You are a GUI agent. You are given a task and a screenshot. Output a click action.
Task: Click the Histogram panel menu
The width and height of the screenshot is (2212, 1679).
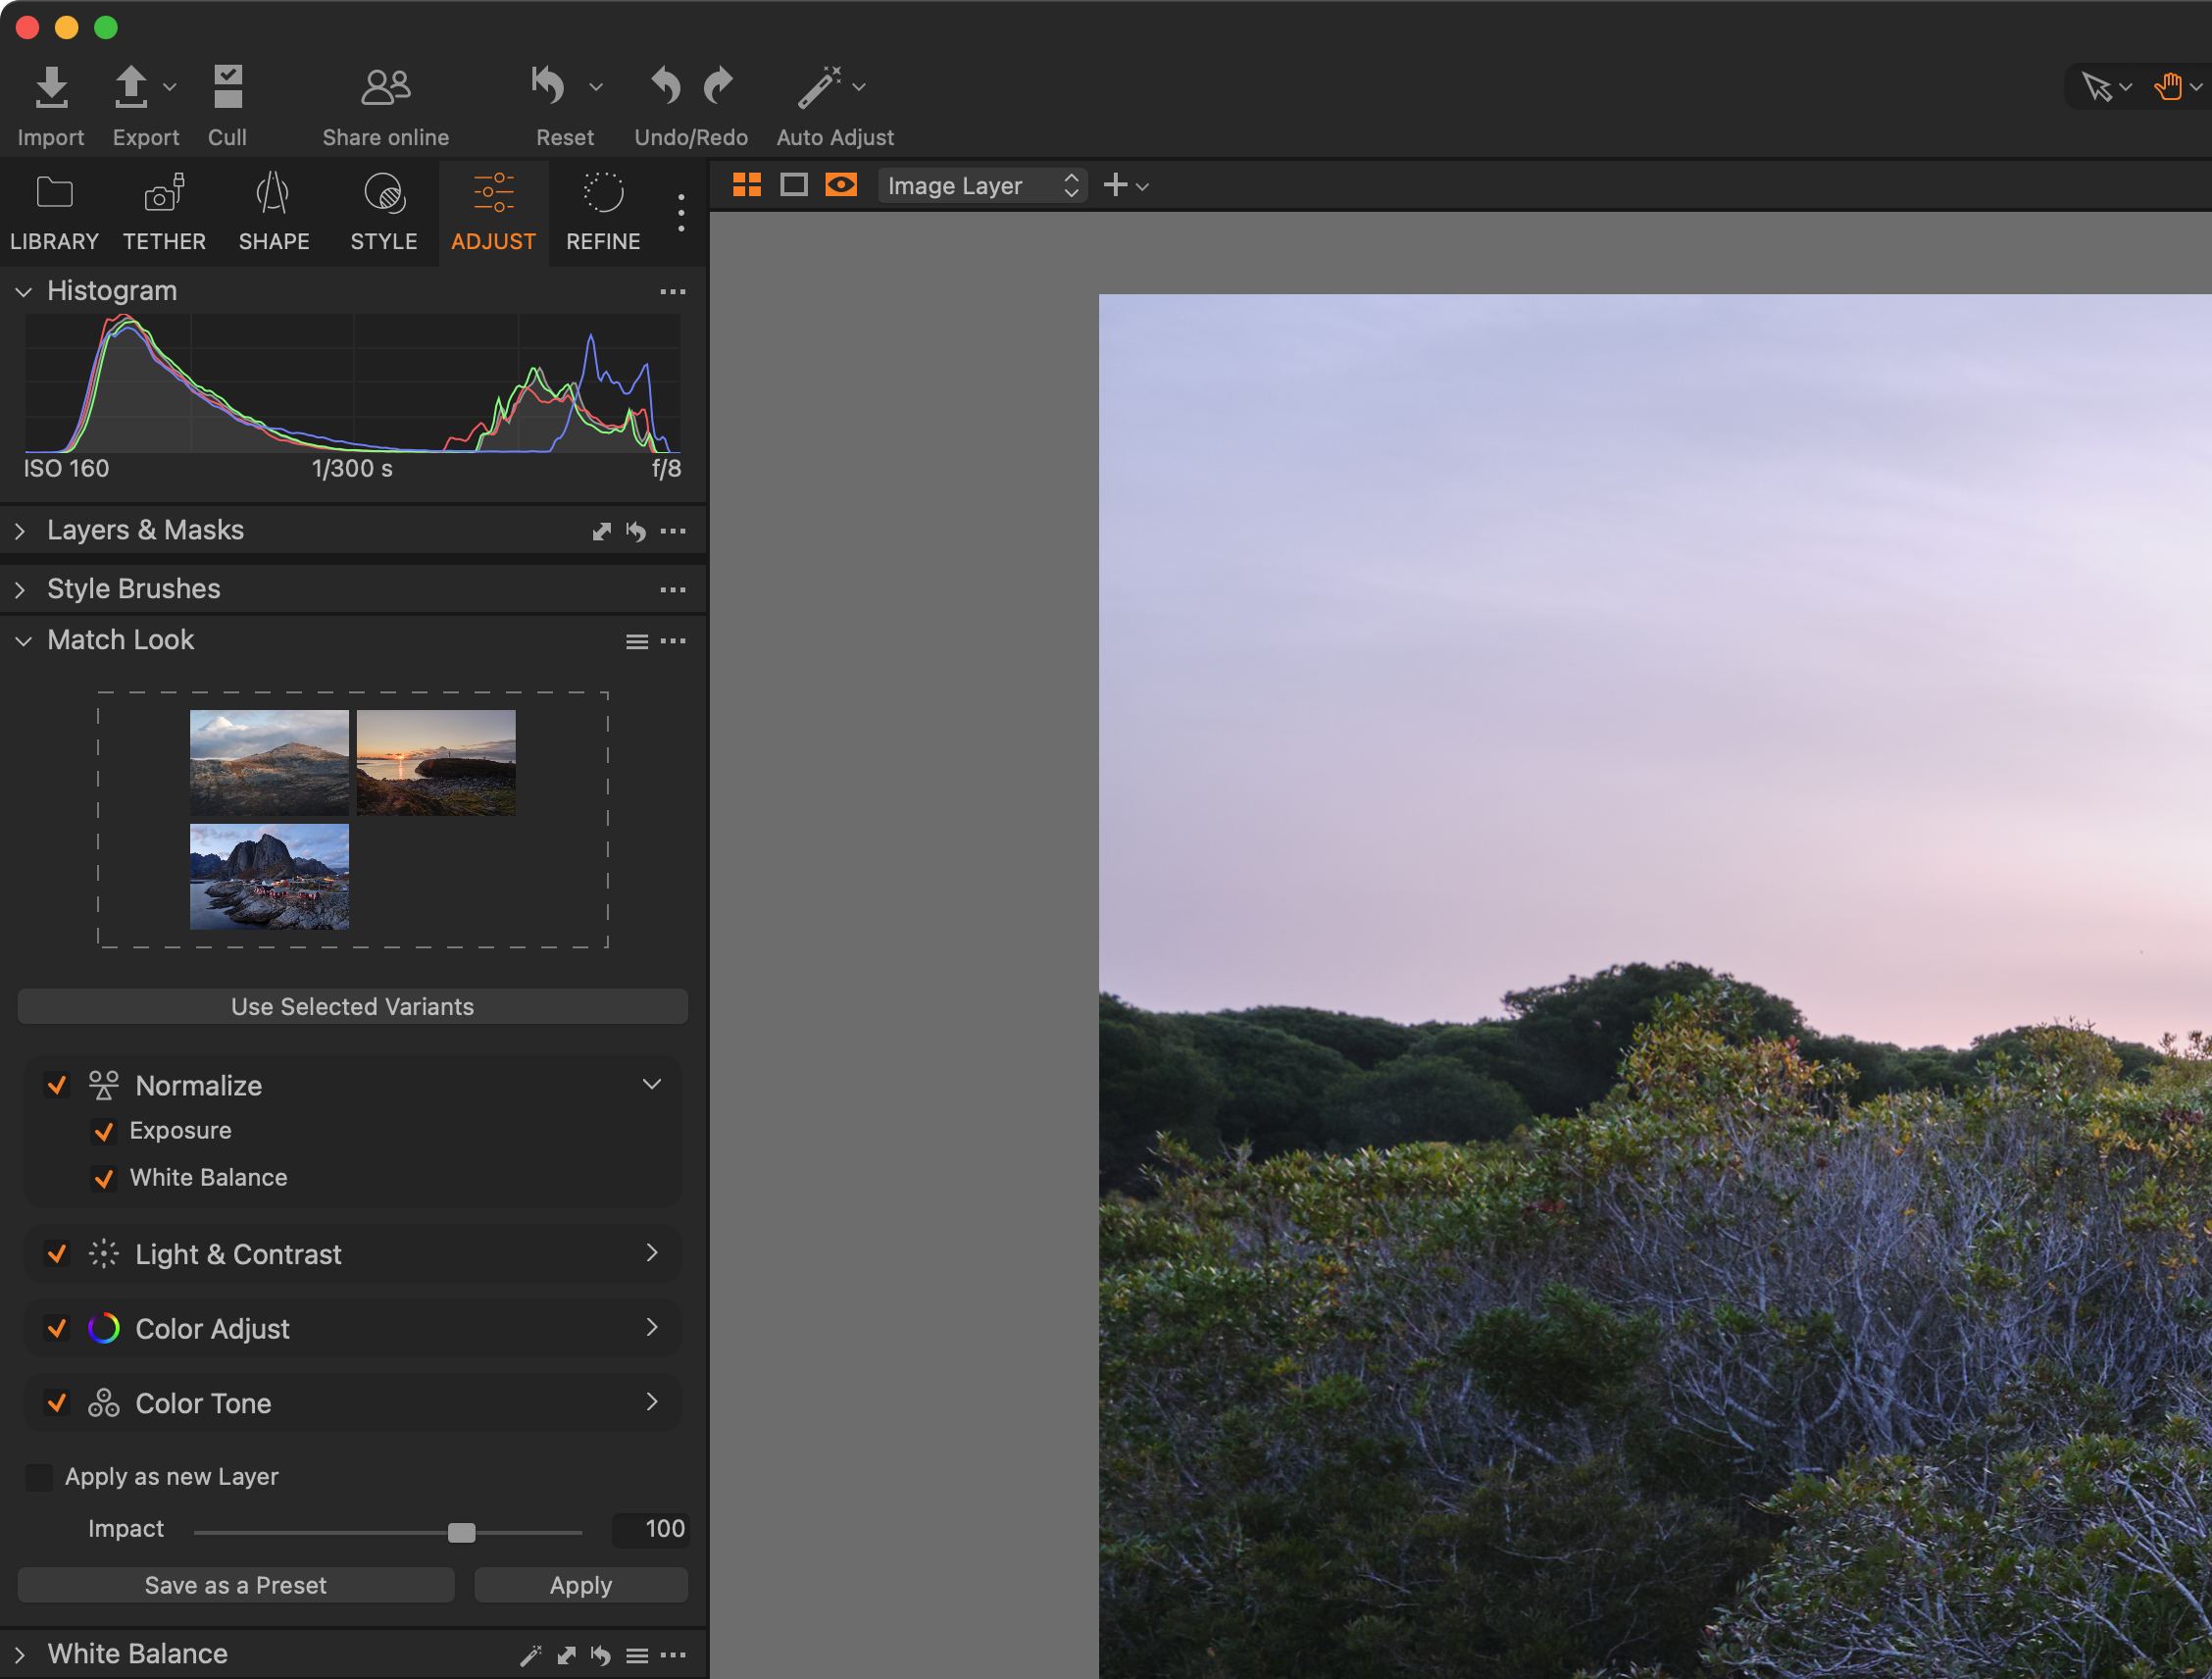coord(674,291)
